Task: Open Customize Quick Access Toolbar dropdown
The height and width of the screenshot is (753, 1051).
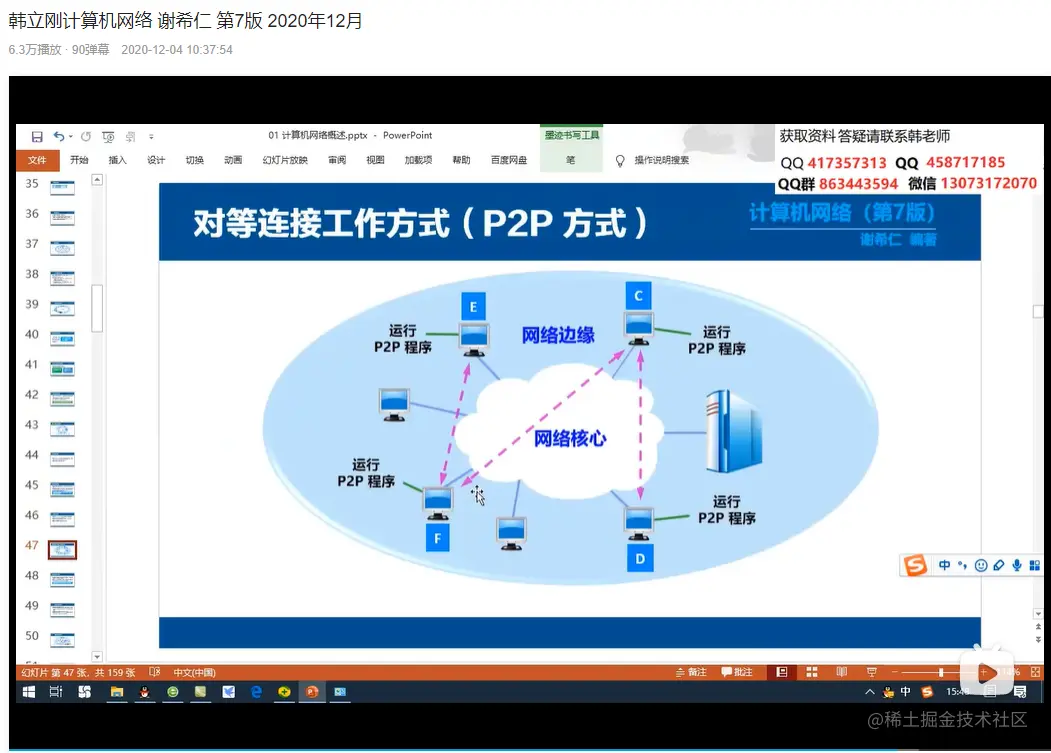Action: [151, 137]
